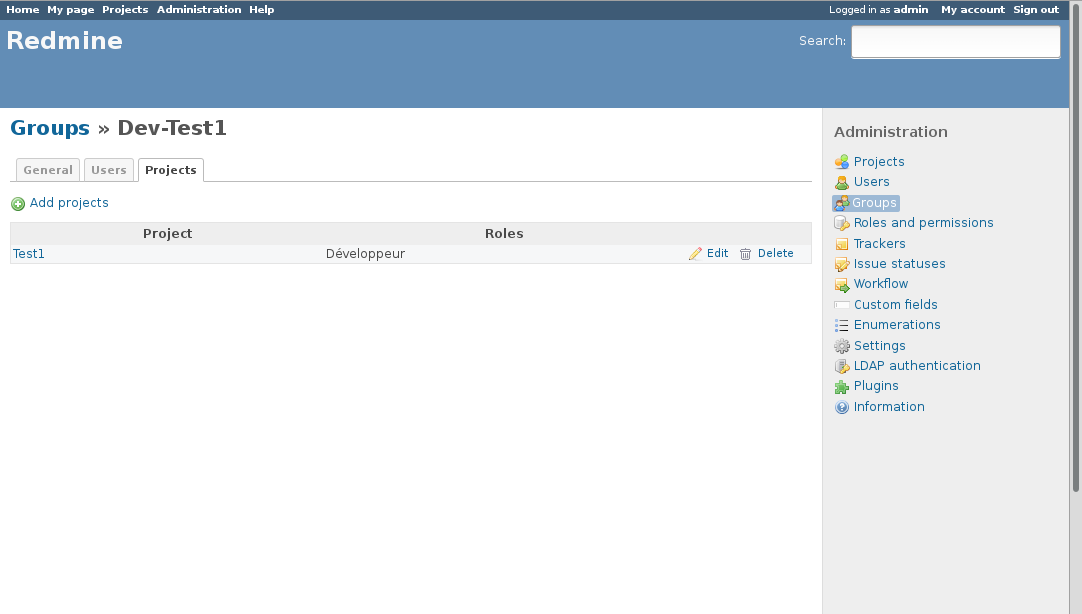Open Projects in the top menu bar
Viewport: 1082px width, 614px height.
pyautogui.click(x=125, y=10)
